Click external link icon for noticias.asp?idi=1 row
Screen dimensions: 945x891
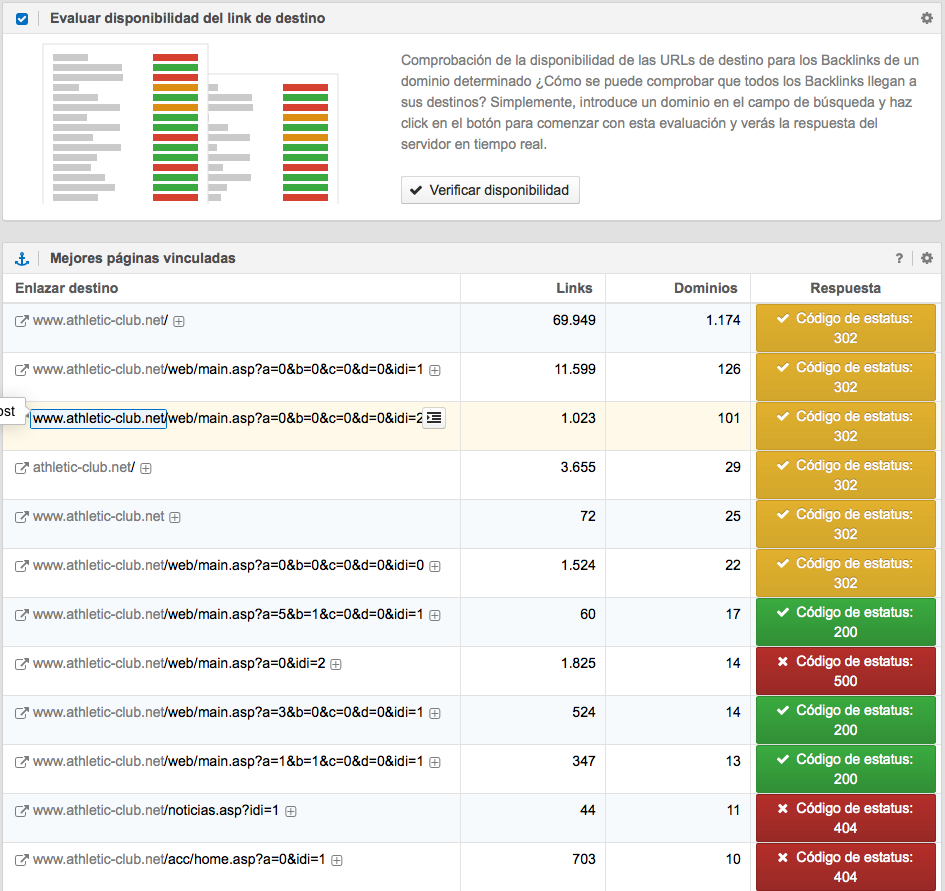[x=22, y=811]
